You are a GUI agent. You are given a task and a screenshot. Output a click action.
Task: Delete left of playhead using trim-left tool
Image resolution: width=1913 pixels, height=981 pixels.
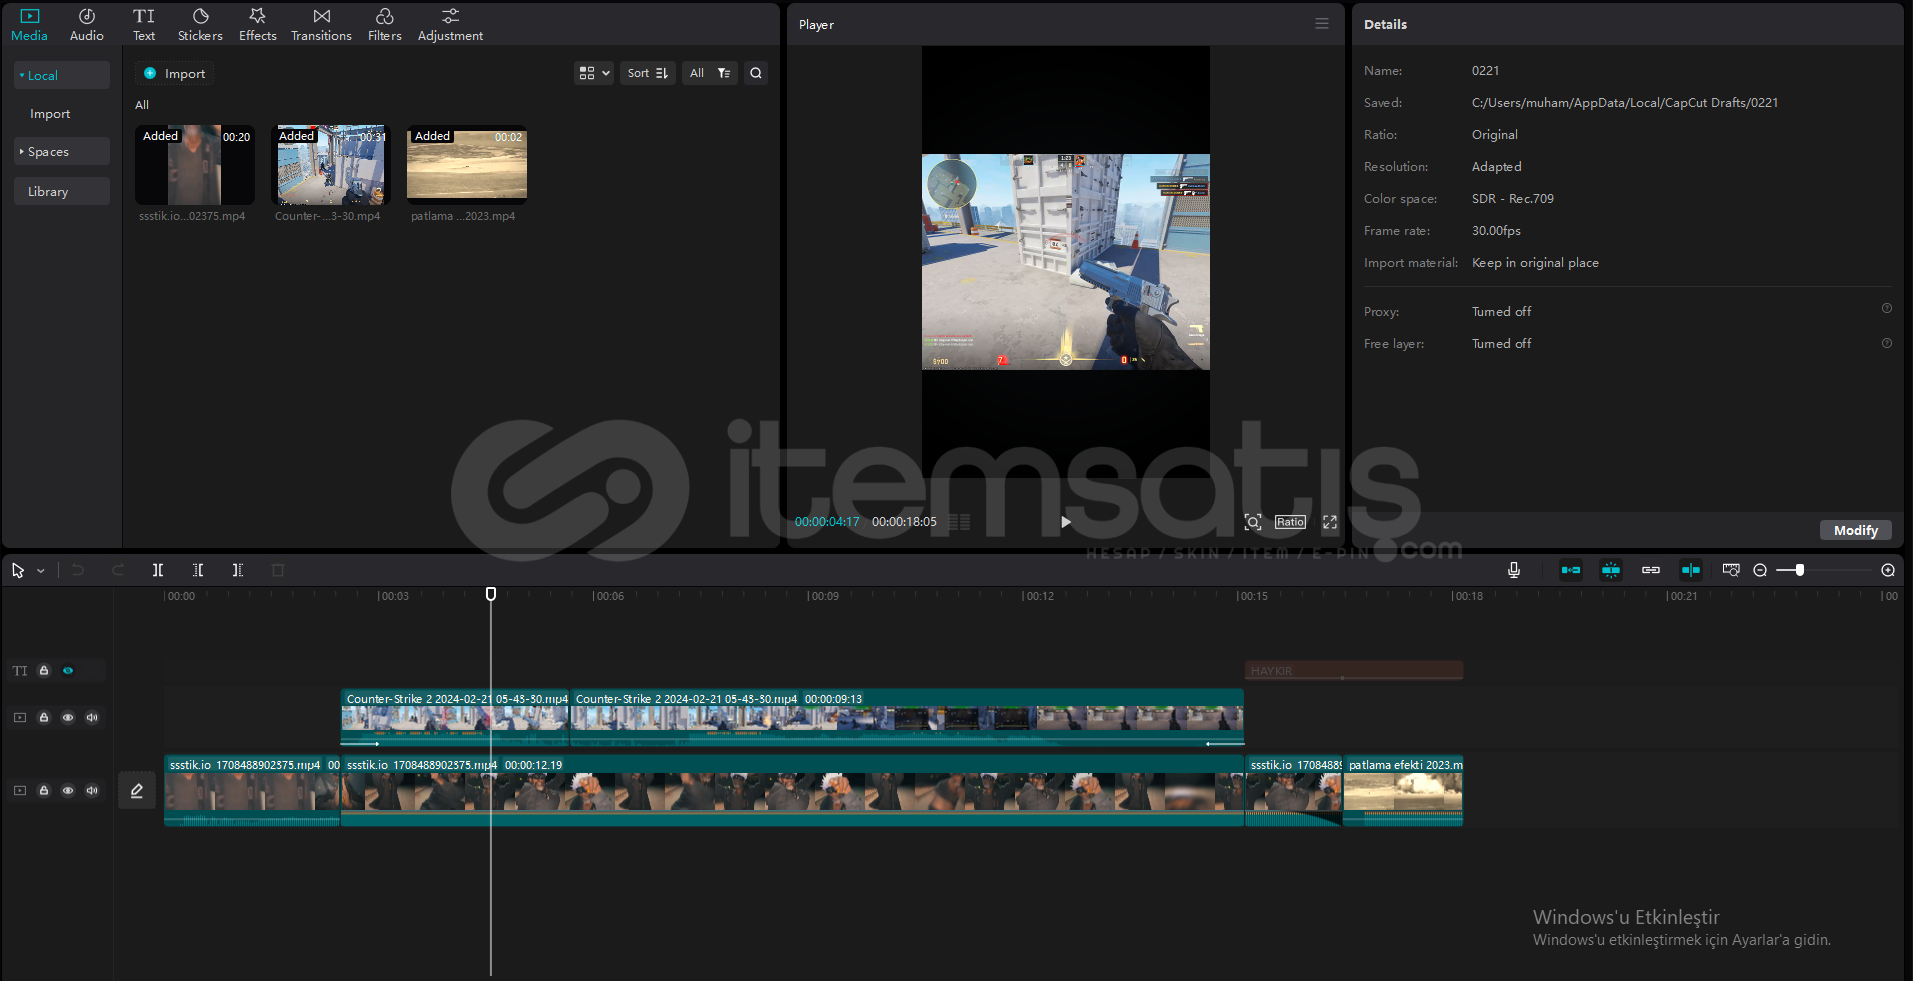pyautogui.click(x=198, y=570)
